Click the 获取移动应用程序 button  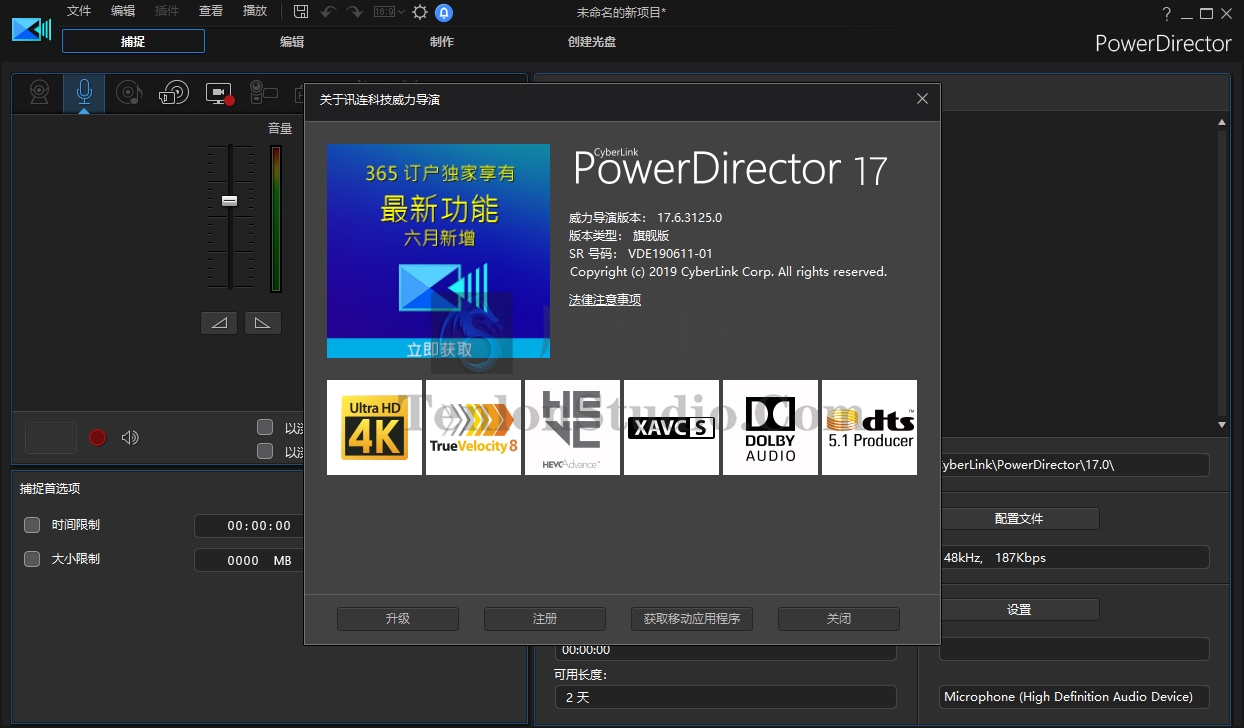click(692, 619)
